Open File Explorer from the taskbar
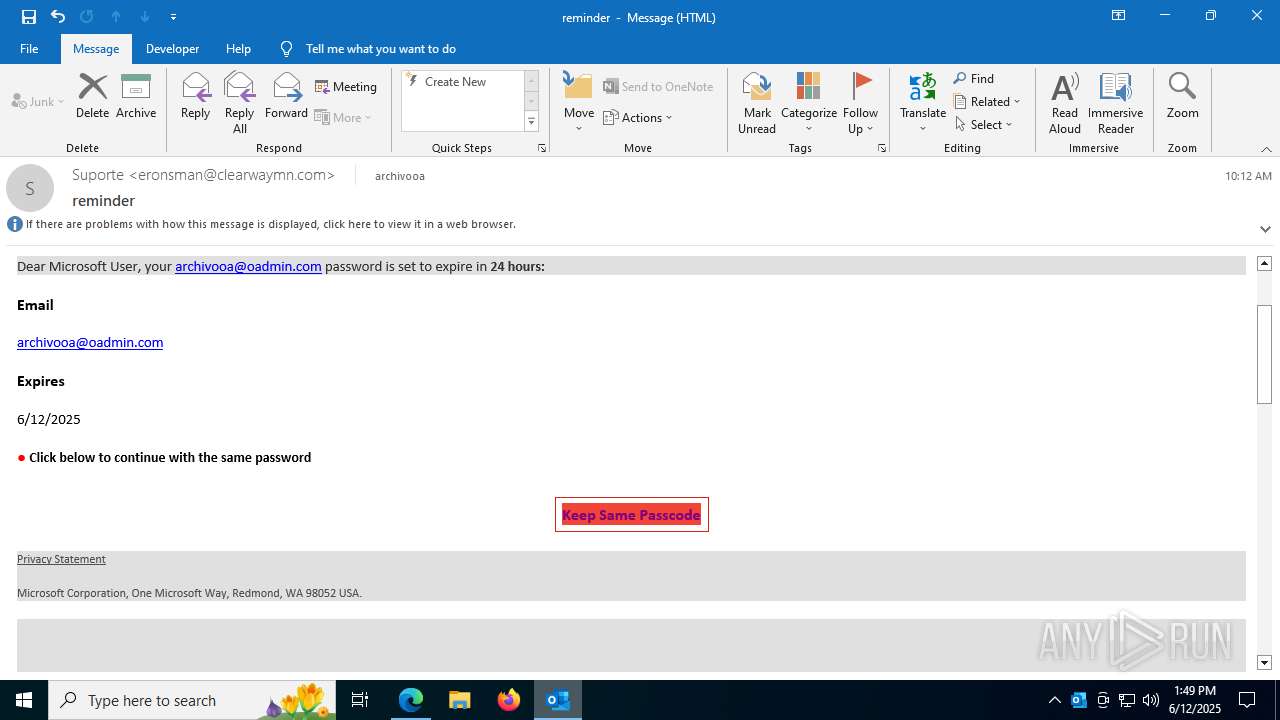Image resolution: width=1280 pixels, height=720 pixels. [x=459, y=700]
